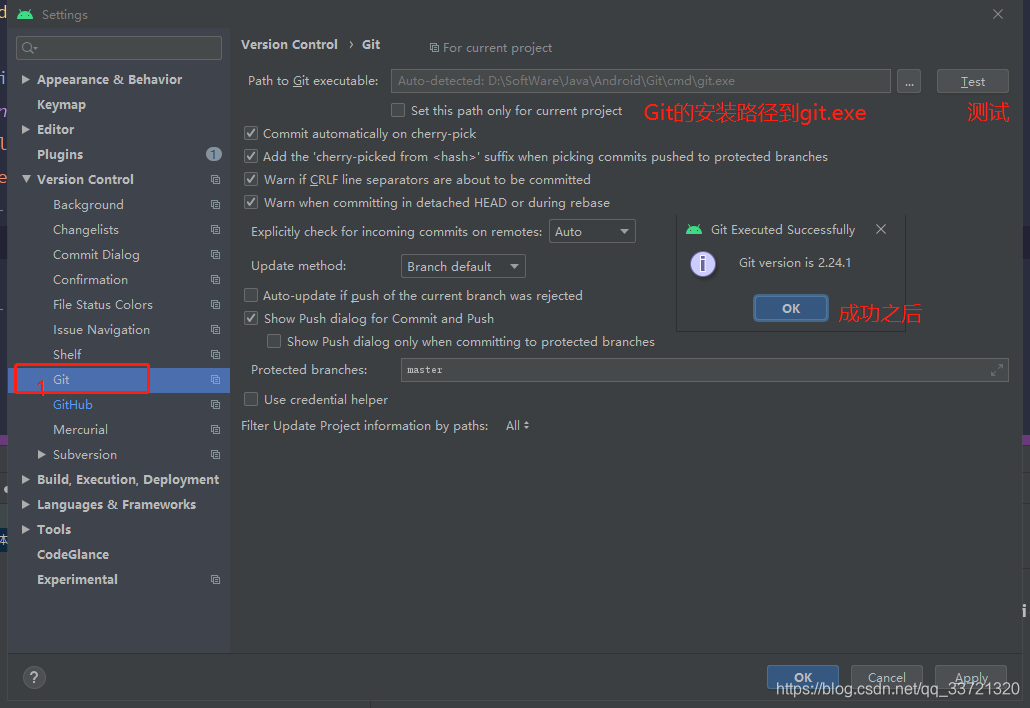Click the Protected branches 'master' field

coord(704,370)
